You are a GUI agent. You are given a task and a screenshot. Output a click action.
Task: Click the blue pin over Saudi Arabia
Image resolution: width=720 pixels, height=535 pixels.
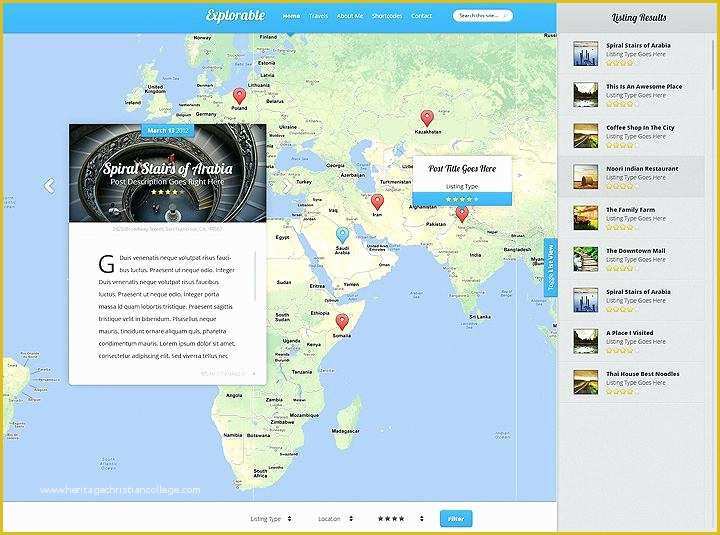pos(342,235)
